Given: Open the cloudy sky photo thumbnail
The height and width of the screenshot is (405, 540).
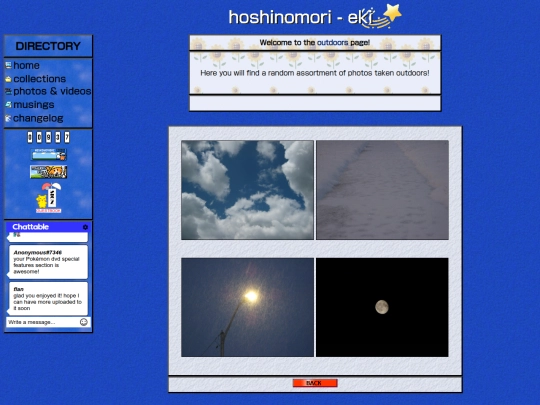Looking at the screenshot, I should (x=247, y=190).
